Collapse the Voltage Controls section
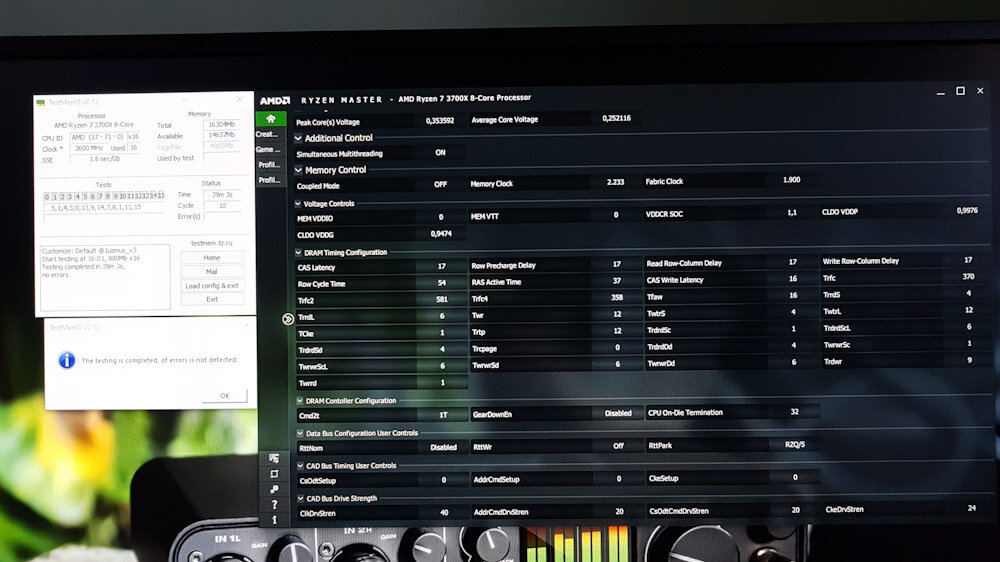Viewport: 1000px width, 562px height. (x=298, y=203)
